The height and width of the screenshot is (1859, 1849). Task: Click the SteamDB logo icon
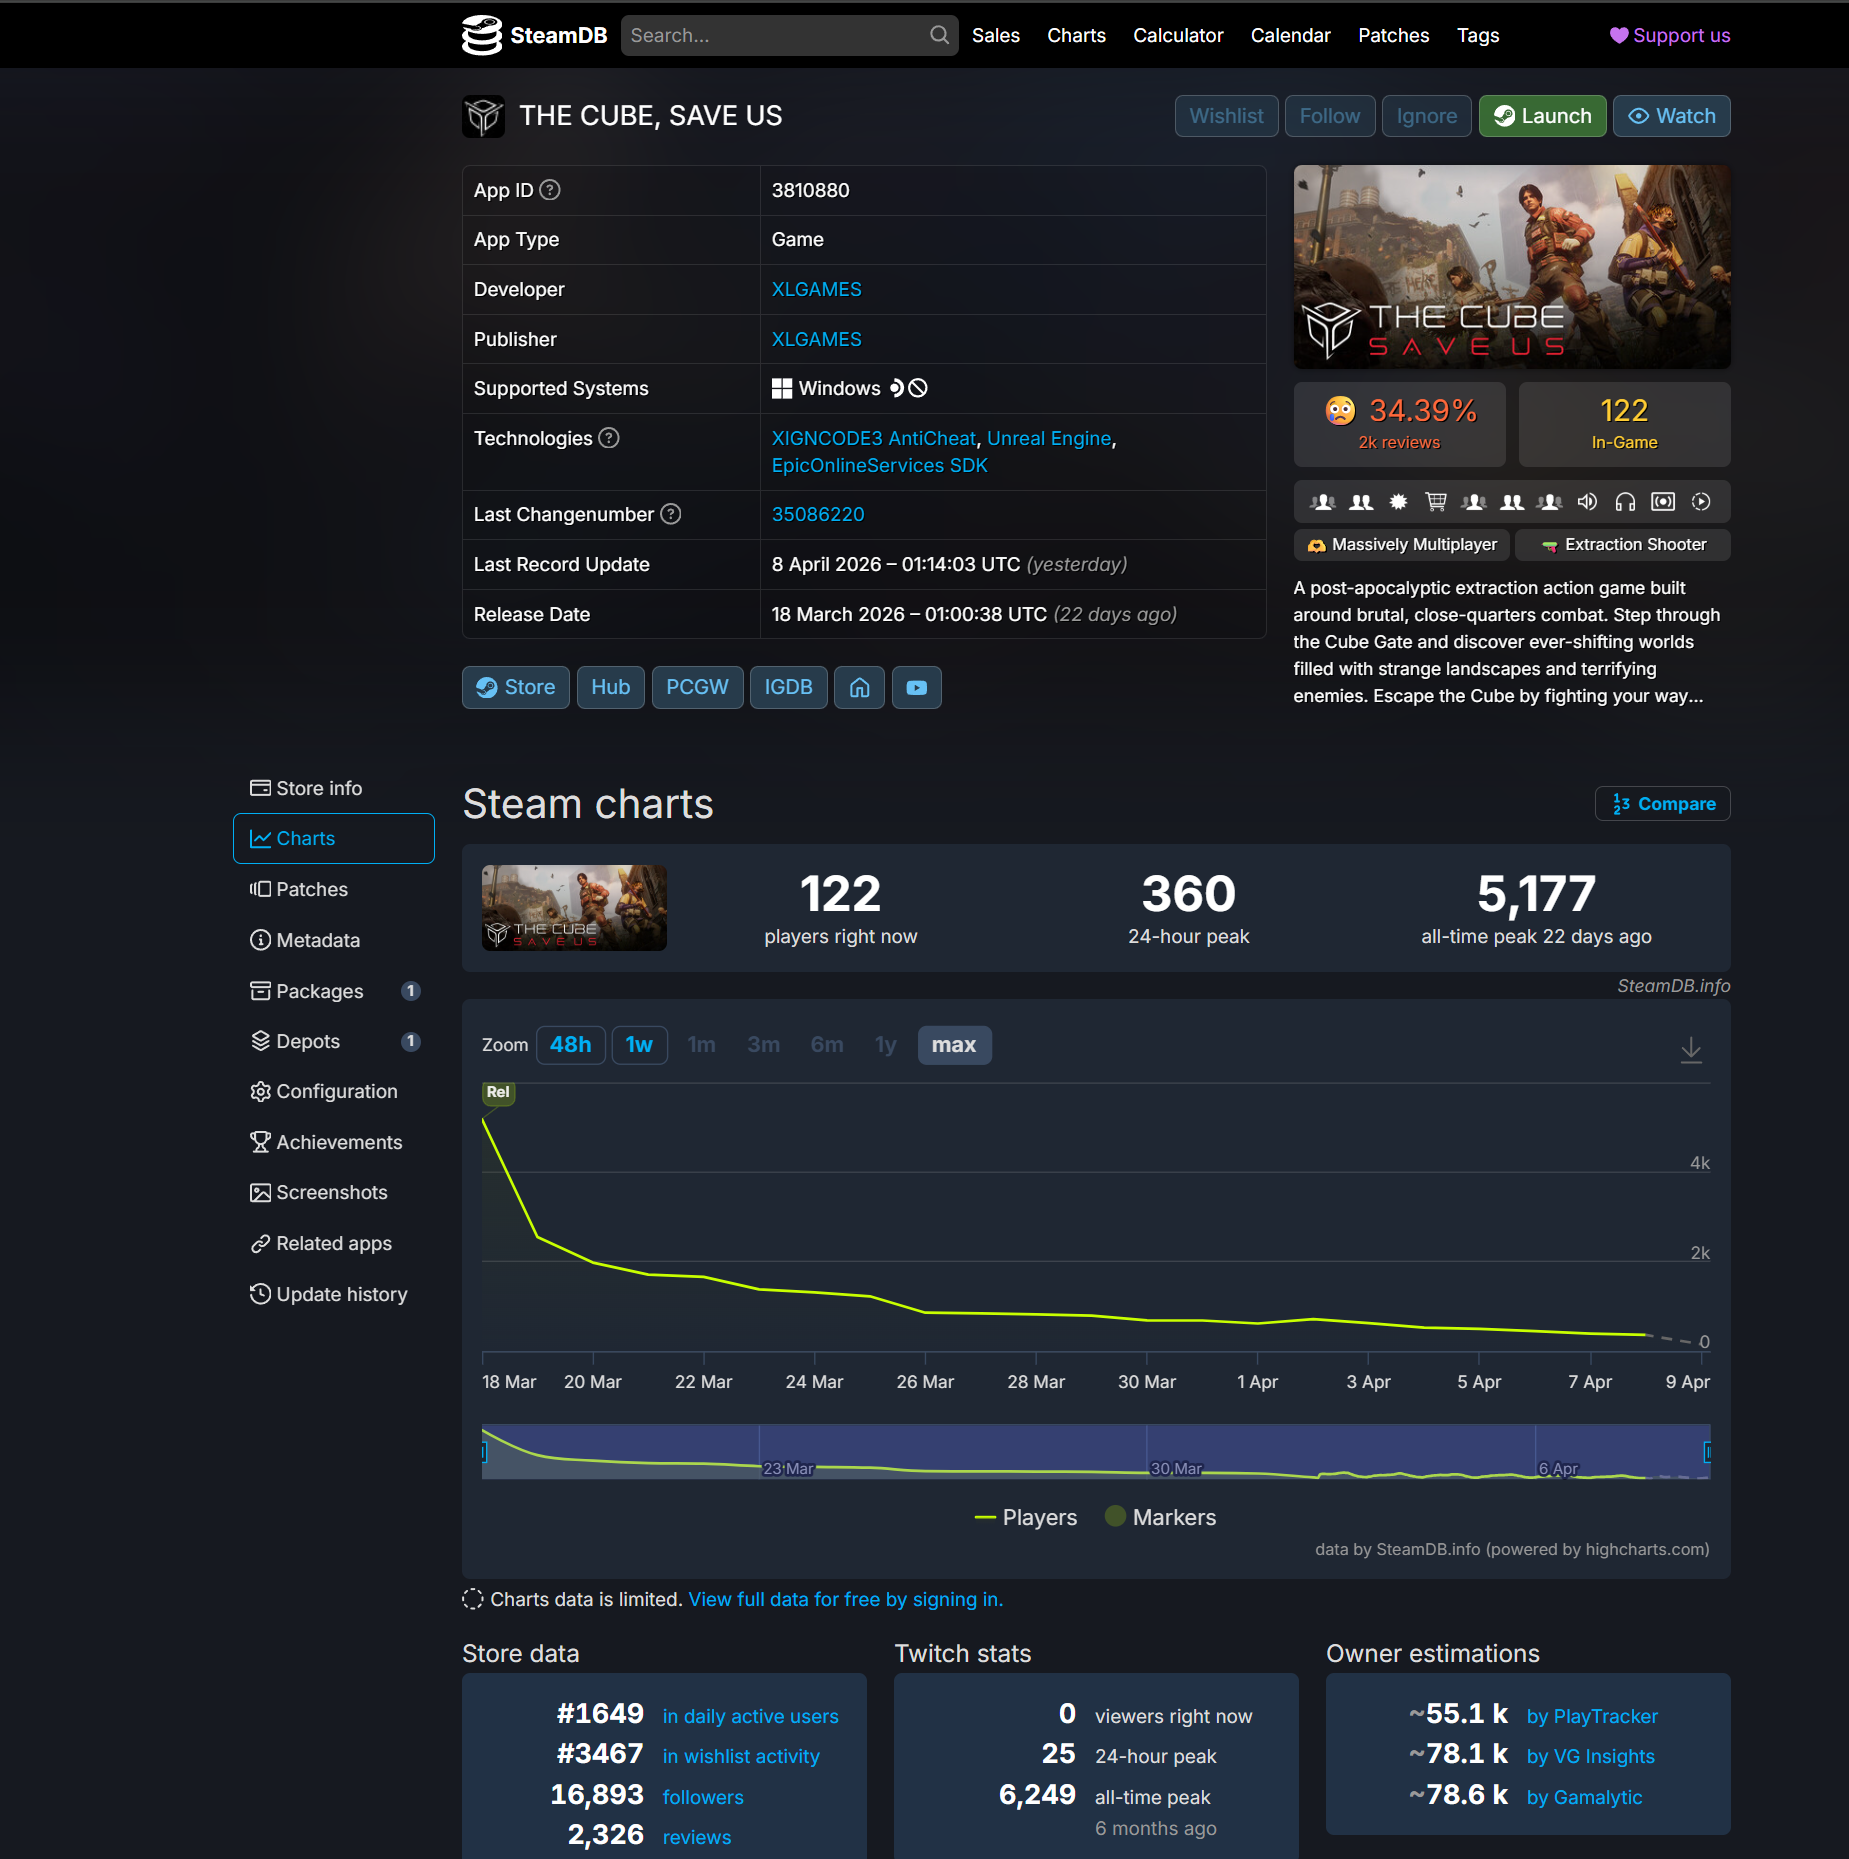coord(481,35)
